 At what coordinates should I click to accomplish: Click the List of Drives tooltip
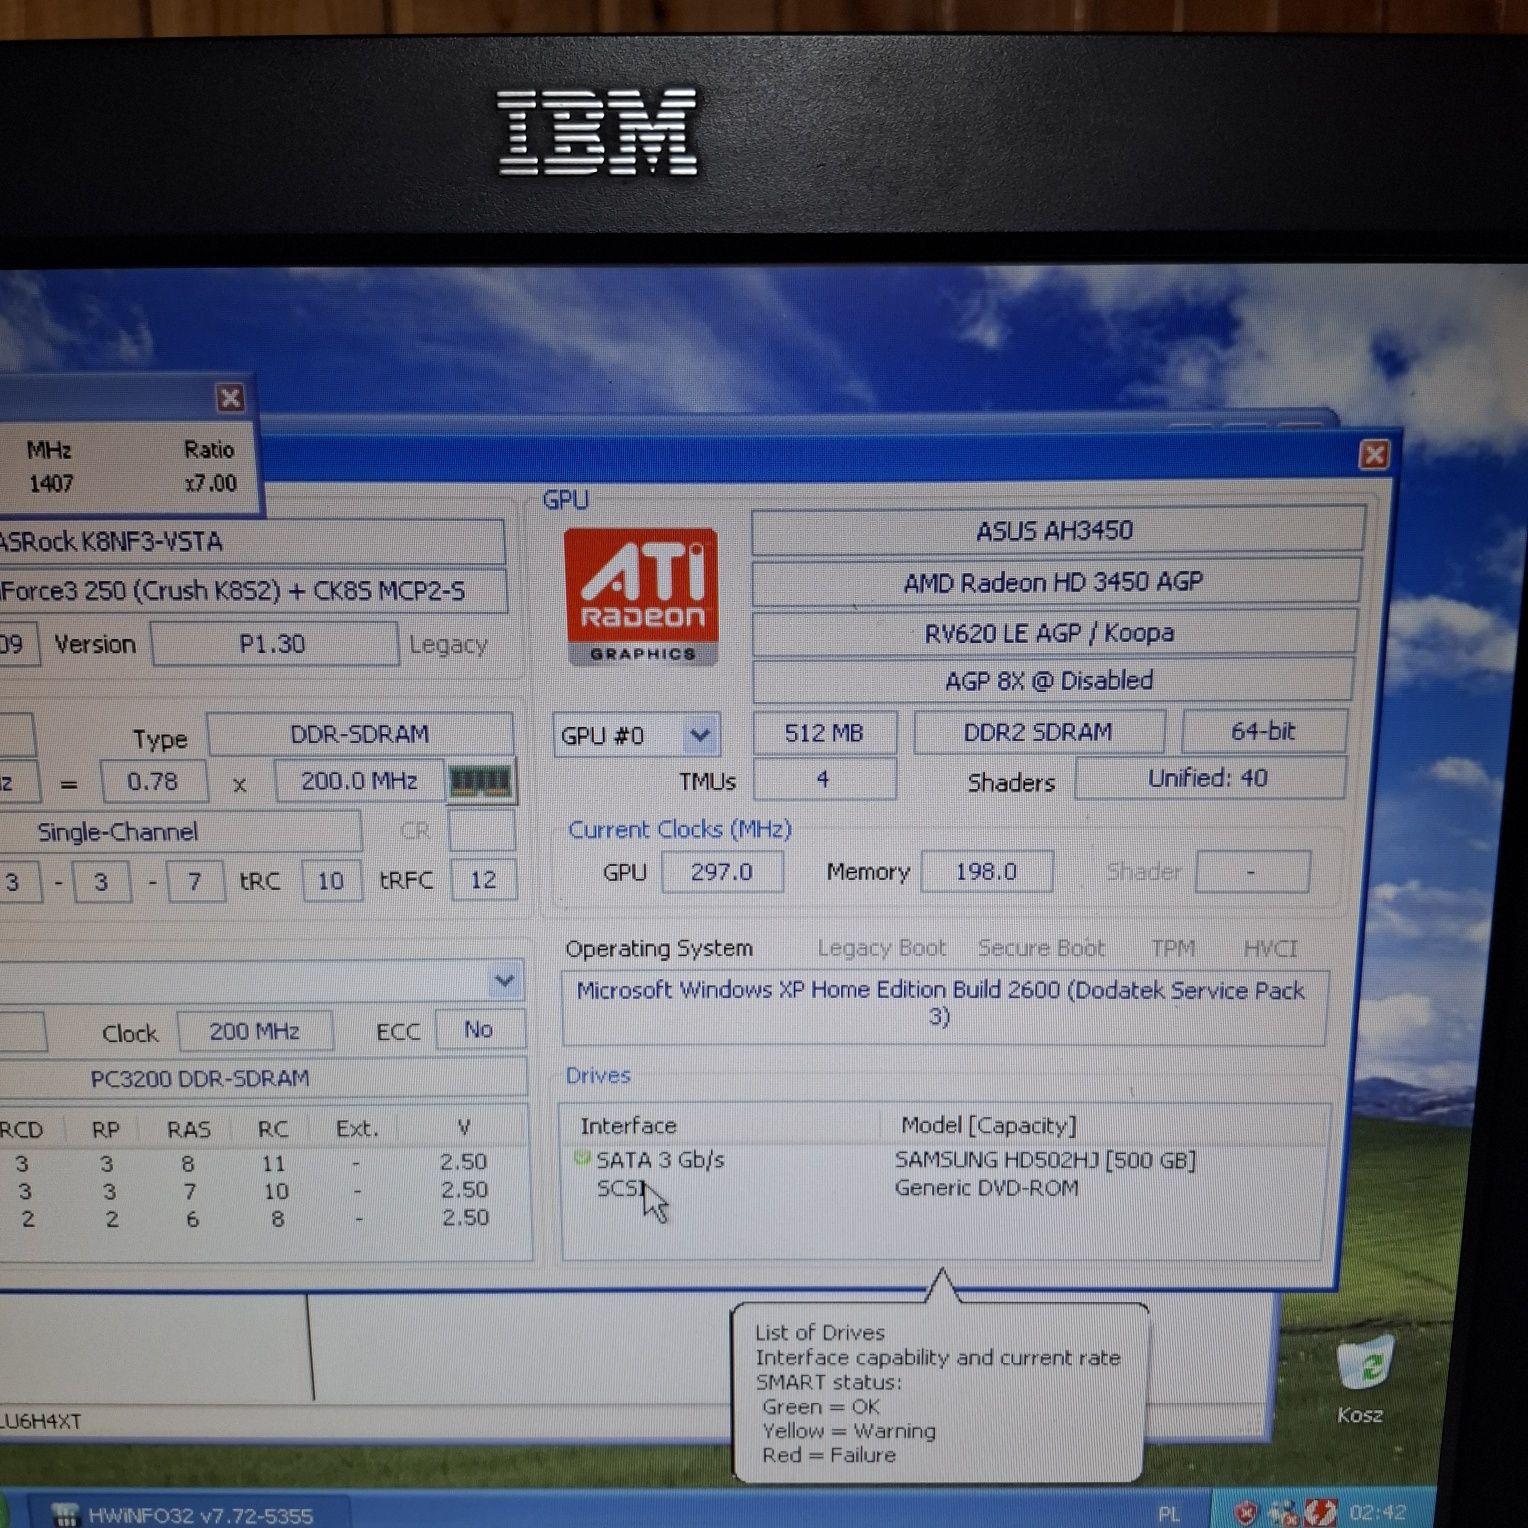point(940,1393)
